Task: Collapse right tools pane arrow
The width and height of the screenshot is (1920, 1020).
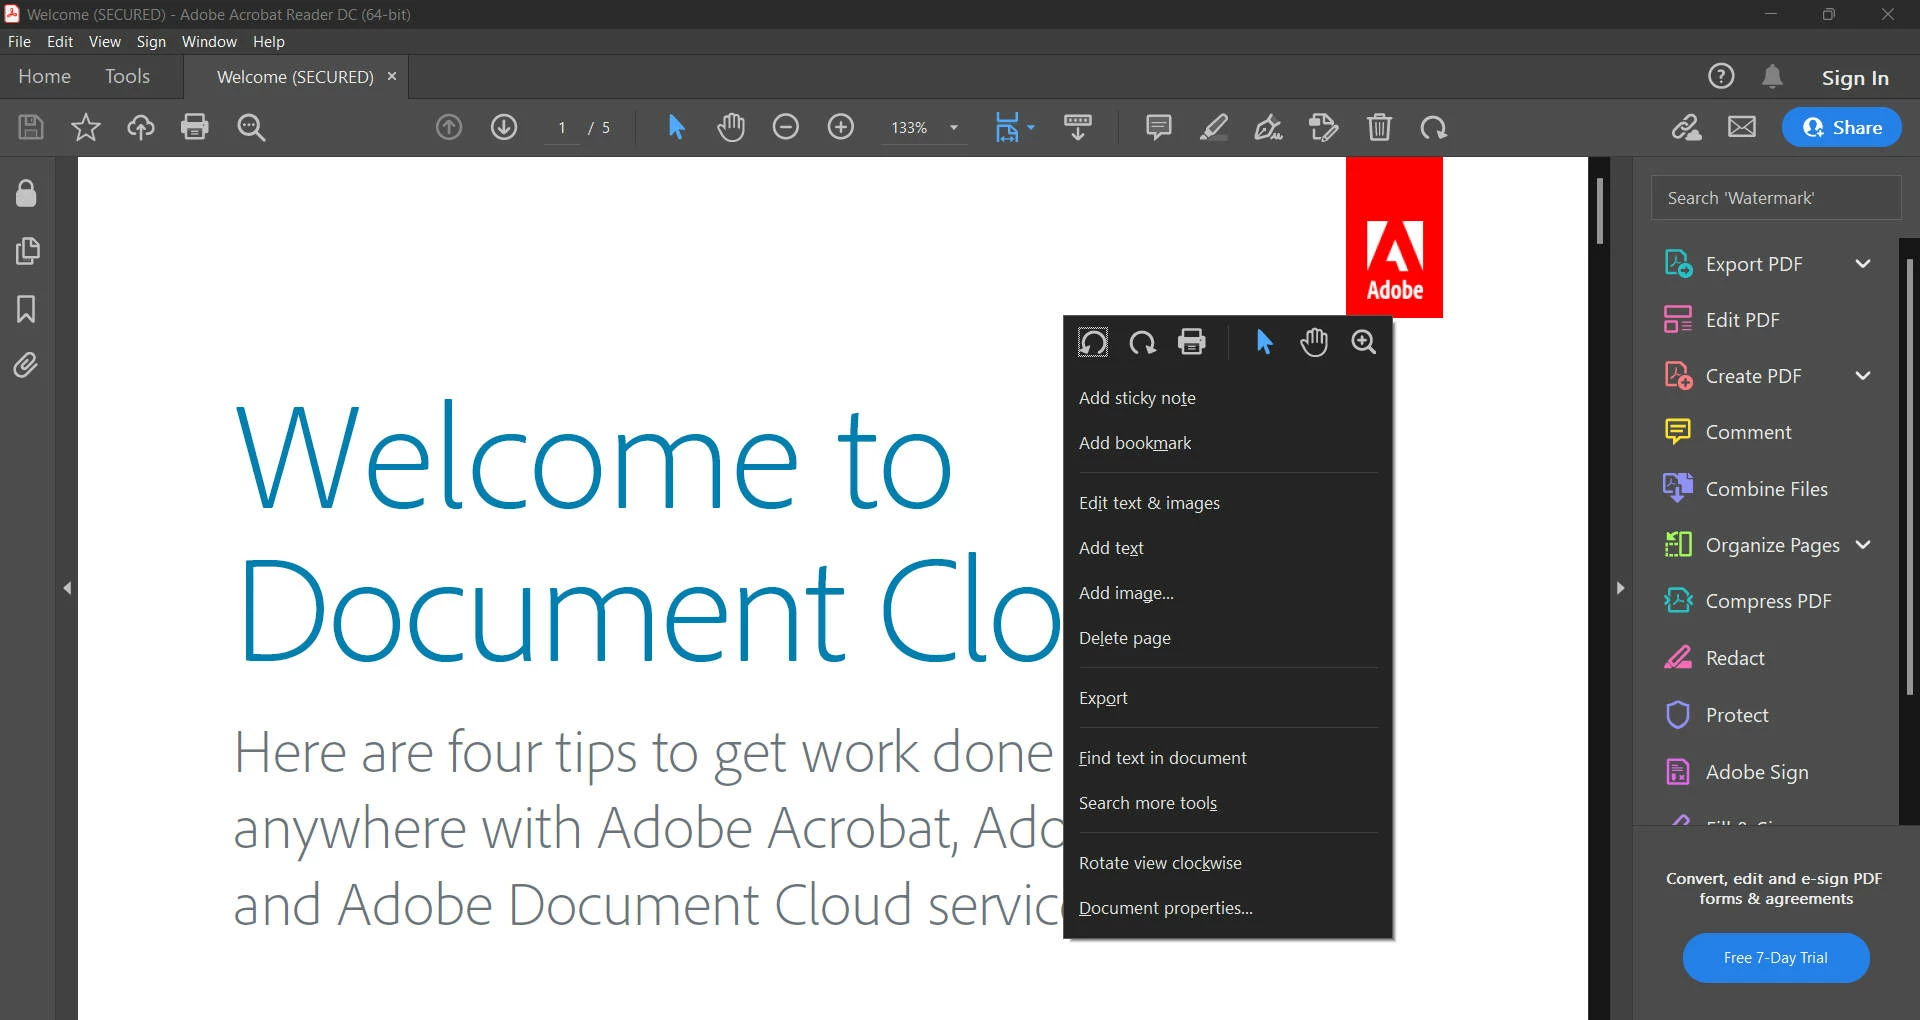Action: [1621, 588]
